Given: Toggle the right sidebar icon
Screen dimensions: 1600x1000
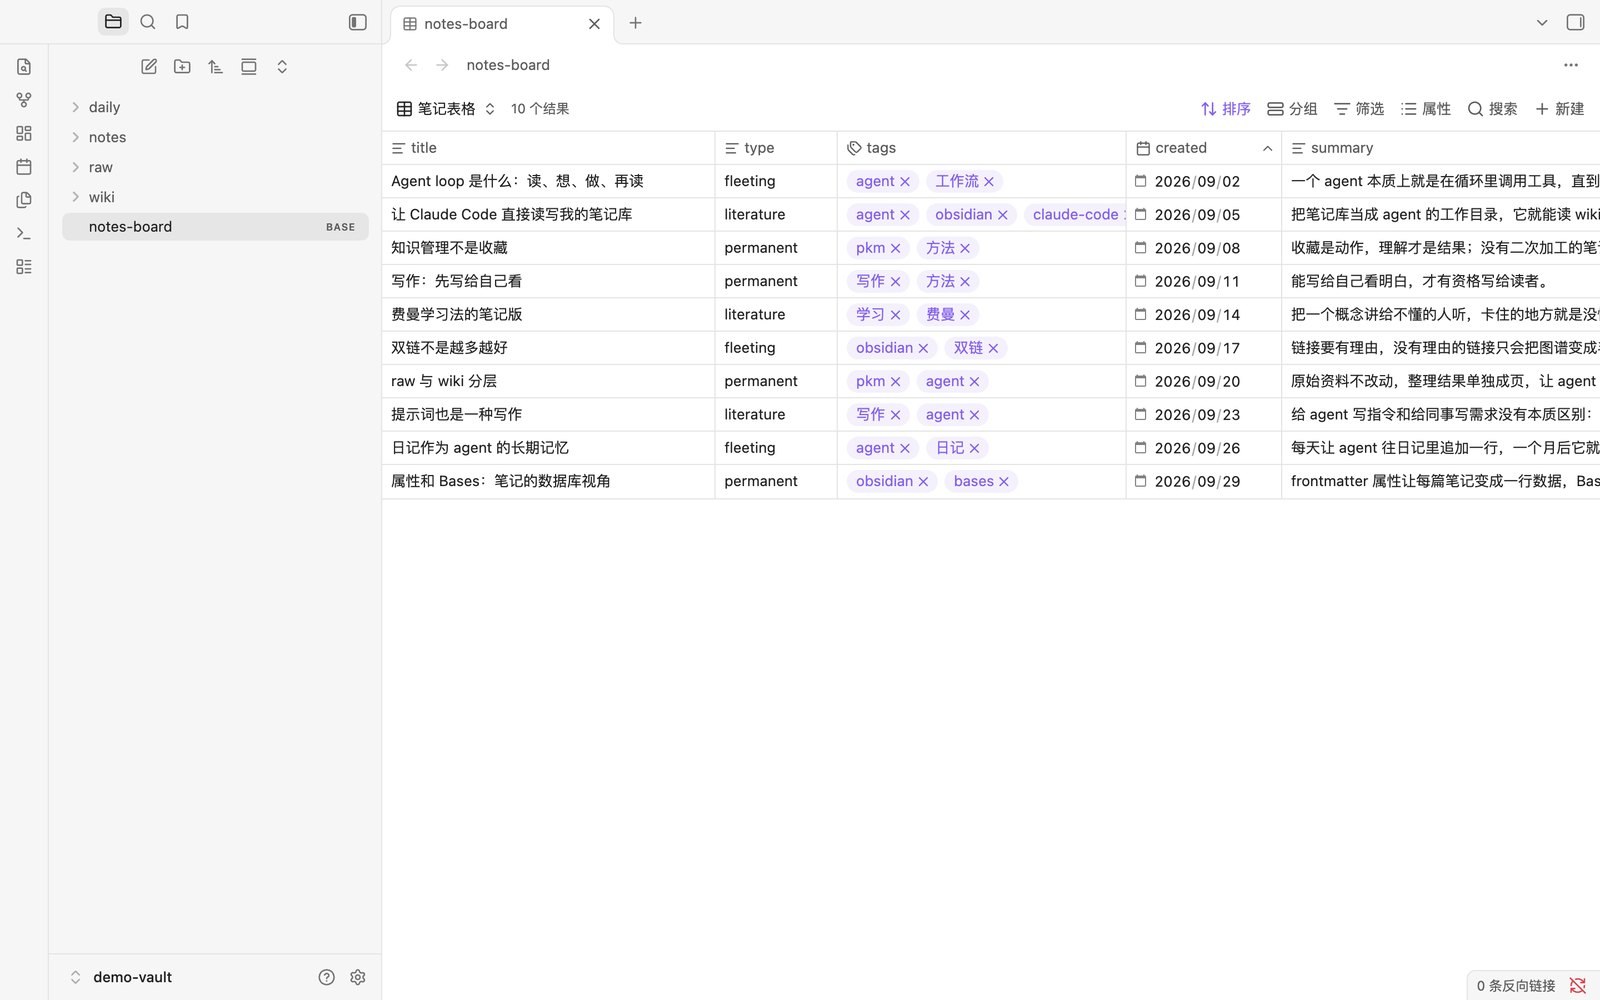Looking at the screenshot, I should point(1575,22).
